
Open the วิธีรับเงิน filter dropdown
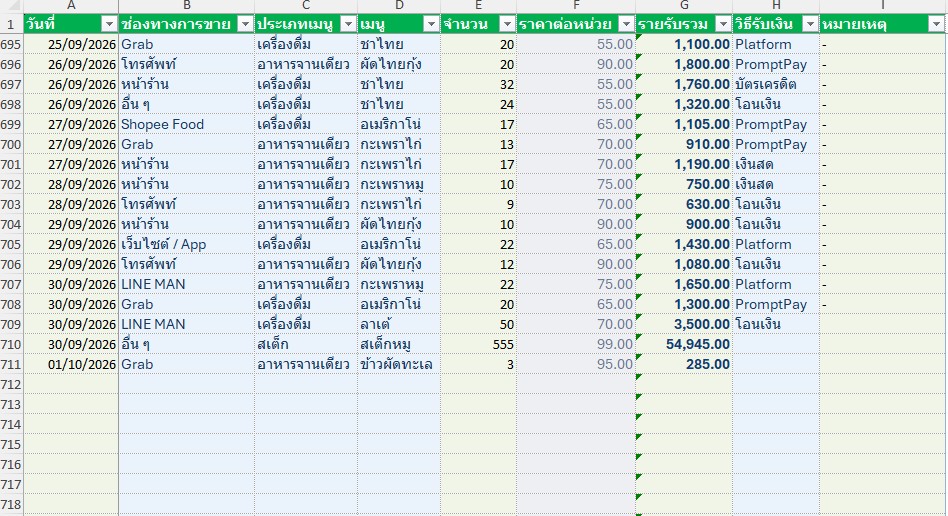click(x=810, y=24)
